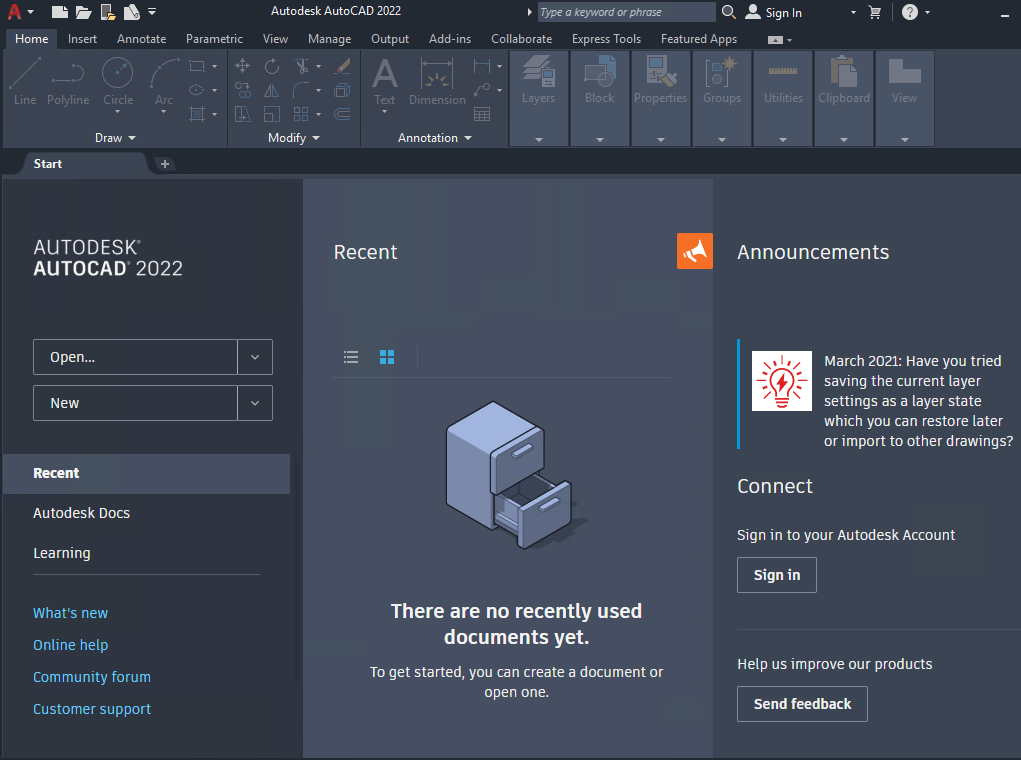Expand the Layers panel dropdown
Screen dimensions: 1021x760
(x=538, y=139)
